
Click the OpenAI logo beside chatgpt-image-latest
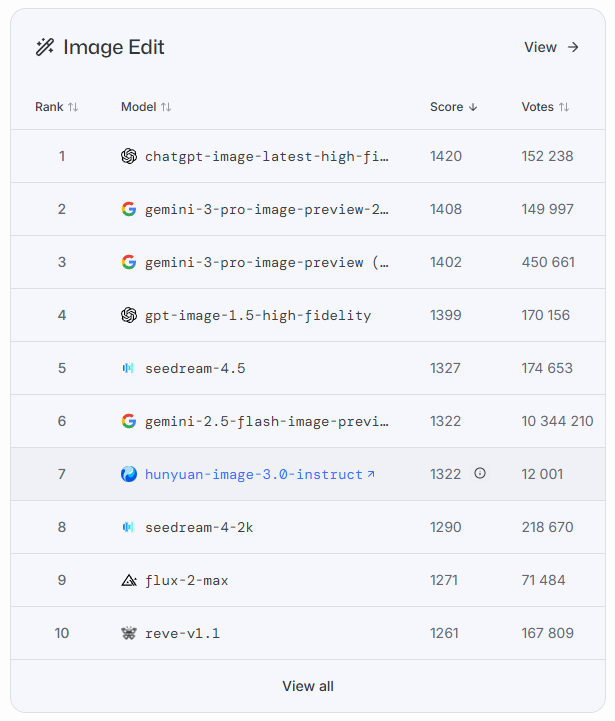(x=129, y=156)
